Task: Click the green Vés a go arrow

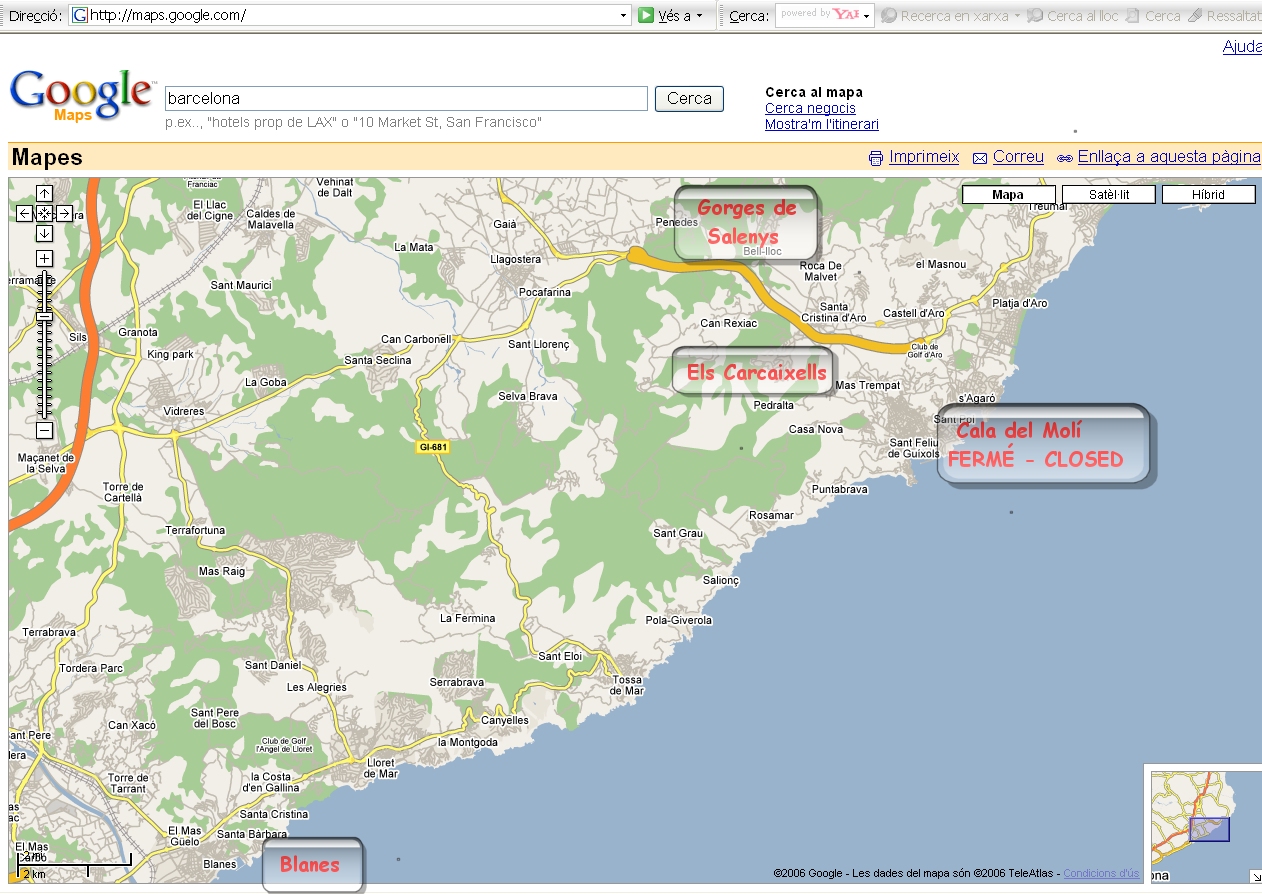Action: [646, 15]
